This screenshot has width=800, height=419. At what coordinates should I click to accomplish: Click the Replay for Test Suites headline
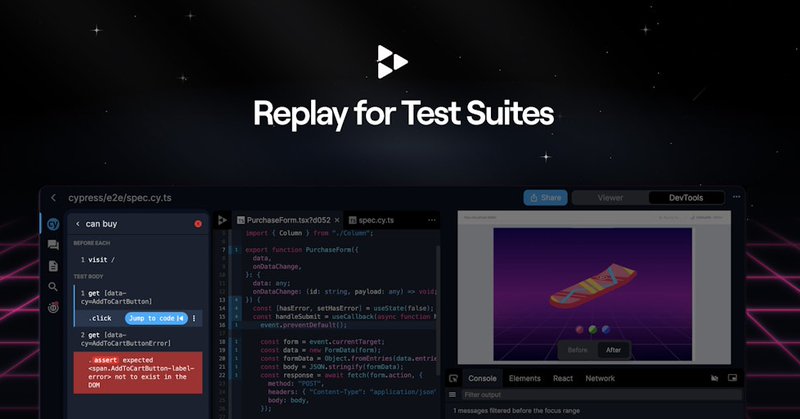pos(404,114)
